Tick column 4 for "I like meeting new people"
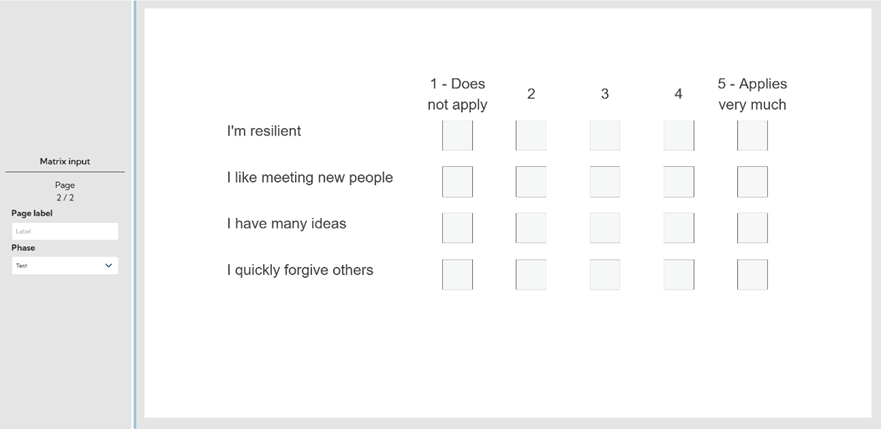 pyautogui.click(x=678, y=182)
